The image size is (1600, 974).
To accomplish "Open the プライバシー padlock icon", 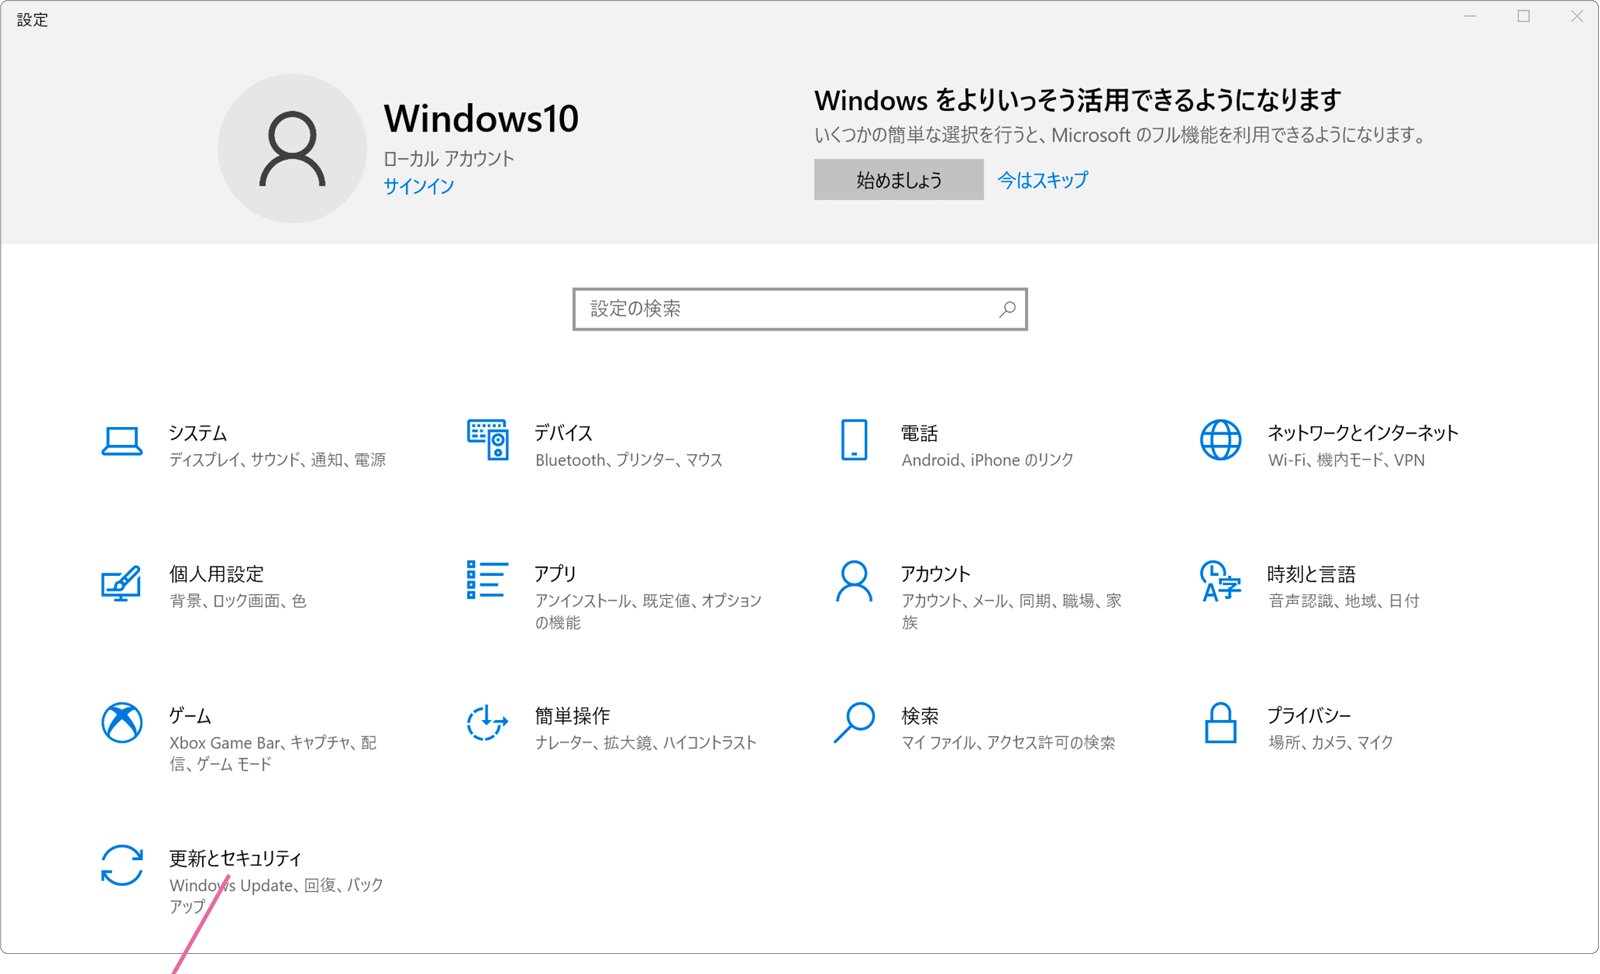I will coord(1220,722).
